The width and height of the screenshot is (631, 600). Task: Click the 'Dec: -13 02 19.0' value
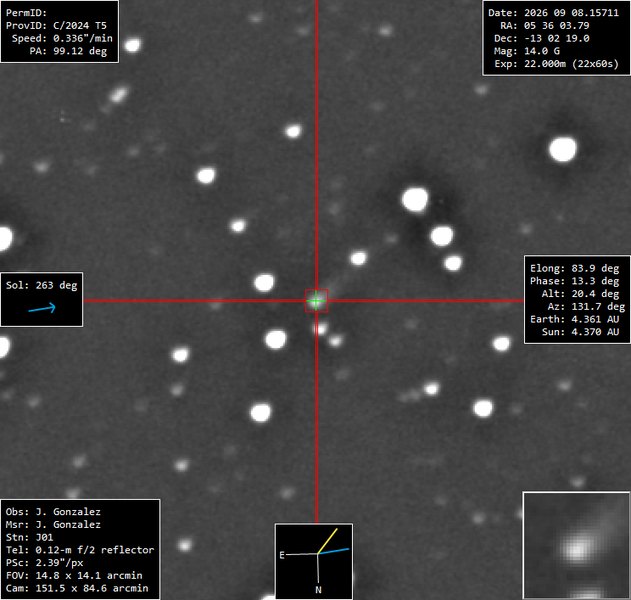click(542, 39)
